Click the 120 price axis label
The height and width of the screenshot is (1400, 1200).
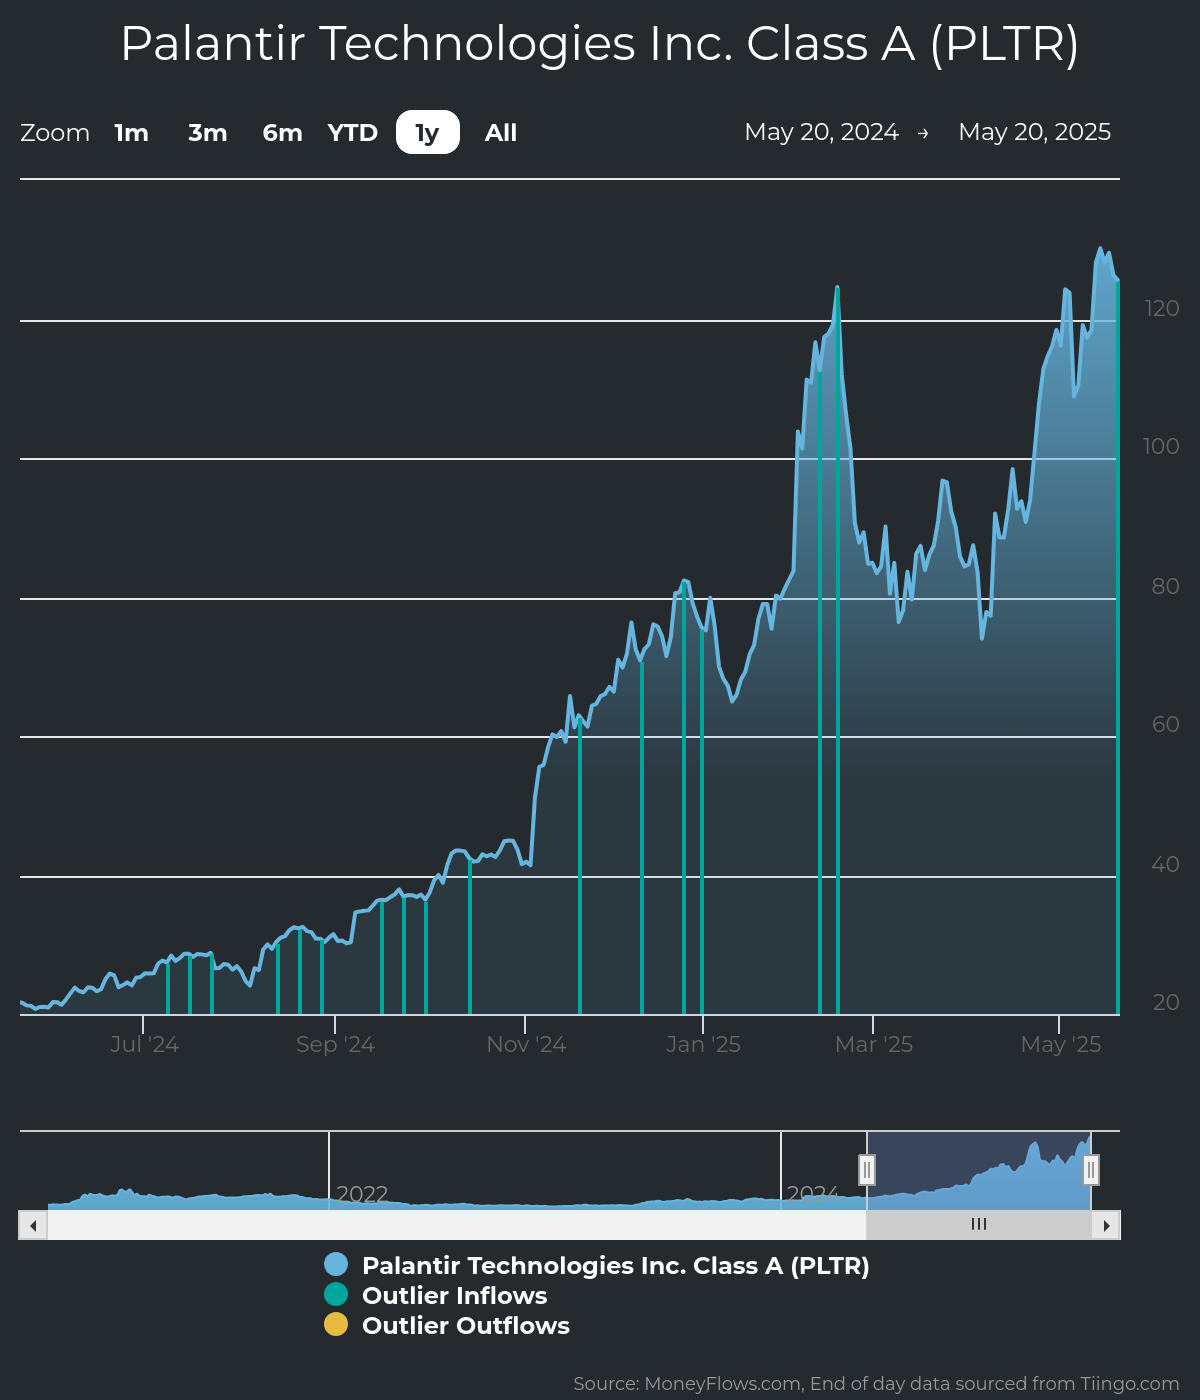pyautogui.click(x=1162, y=309)
